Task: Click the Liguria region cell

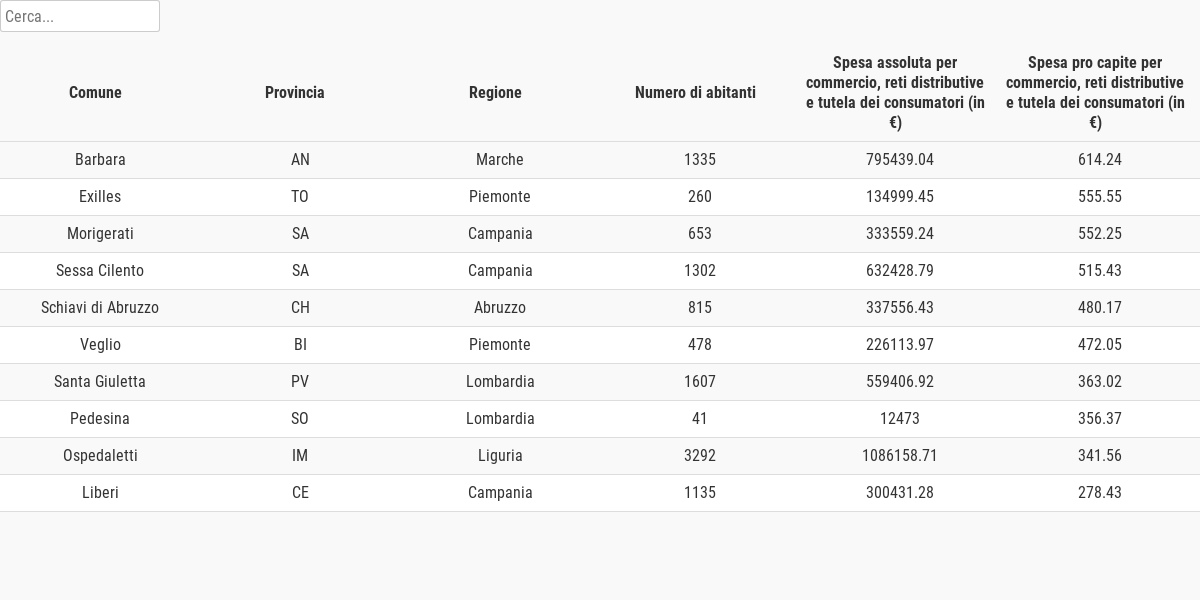Action: tap(500, 456)
